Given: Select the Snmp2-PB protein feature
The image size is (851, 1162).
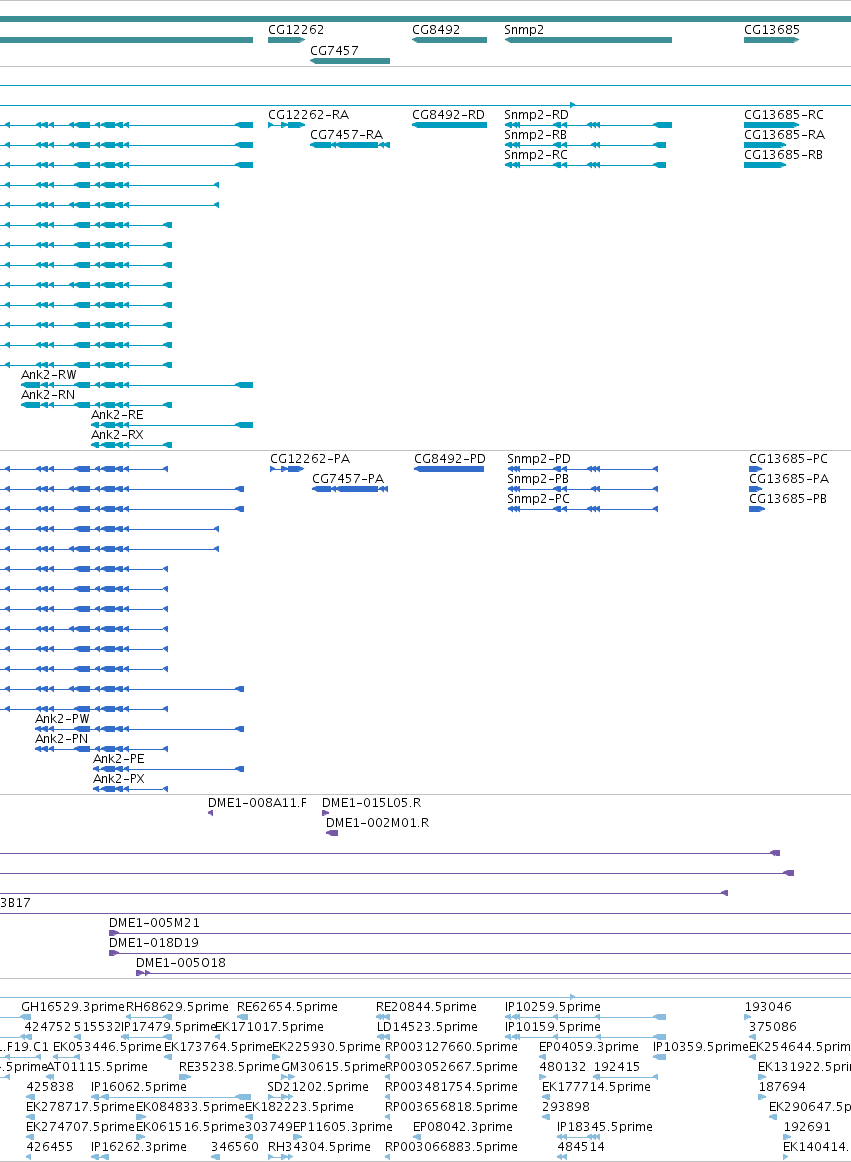Looking at the screenshot, I should tap(538, 479).
